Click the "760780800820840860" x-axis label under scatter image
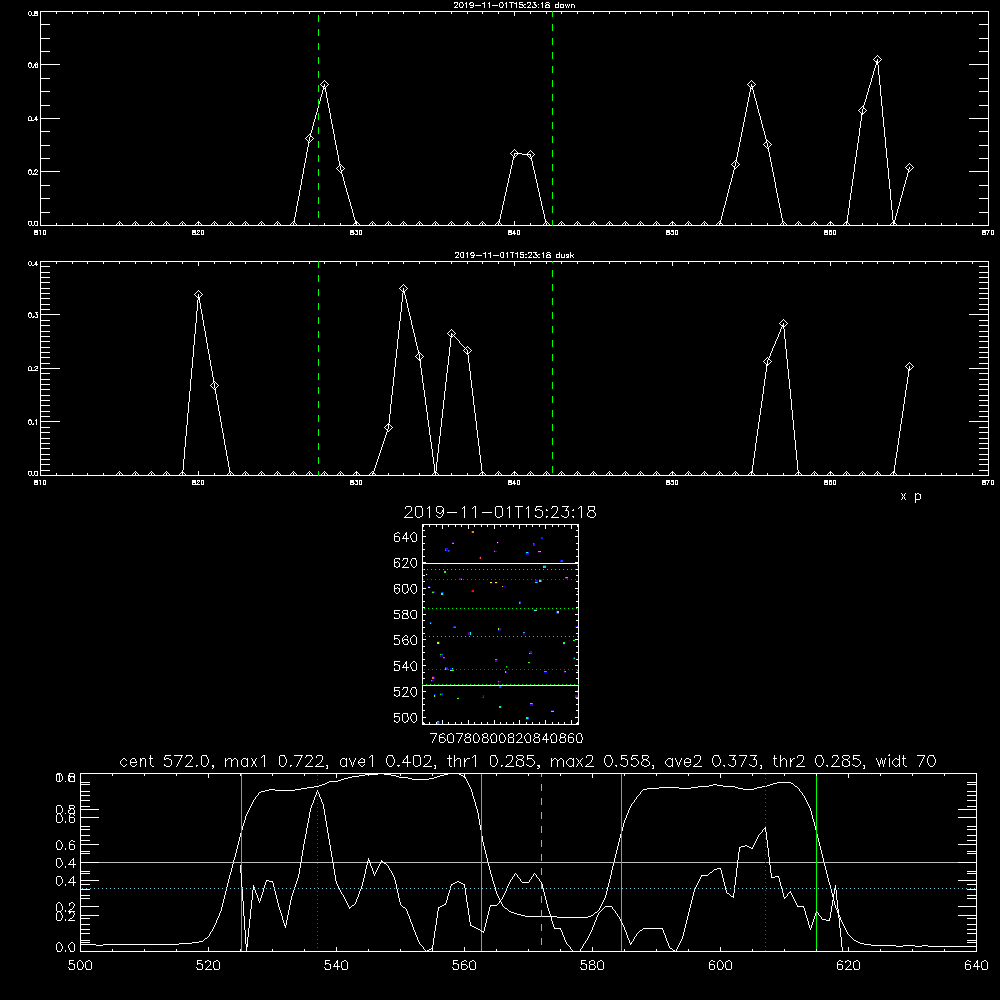Viewport: 1000px width, 1000px height. click(506, 739)
